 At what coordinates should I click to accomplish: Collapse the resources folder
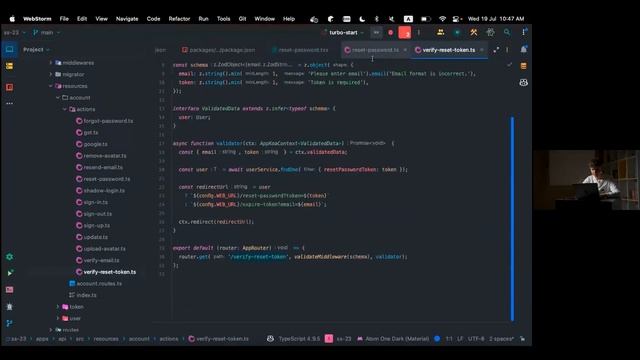click(x=51, y=86)
